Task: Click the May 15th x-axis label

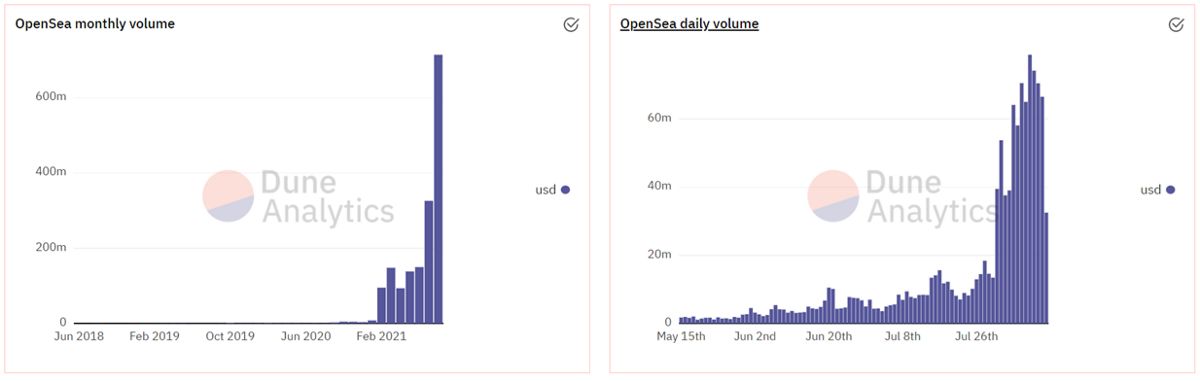Action: click(681, 337)
